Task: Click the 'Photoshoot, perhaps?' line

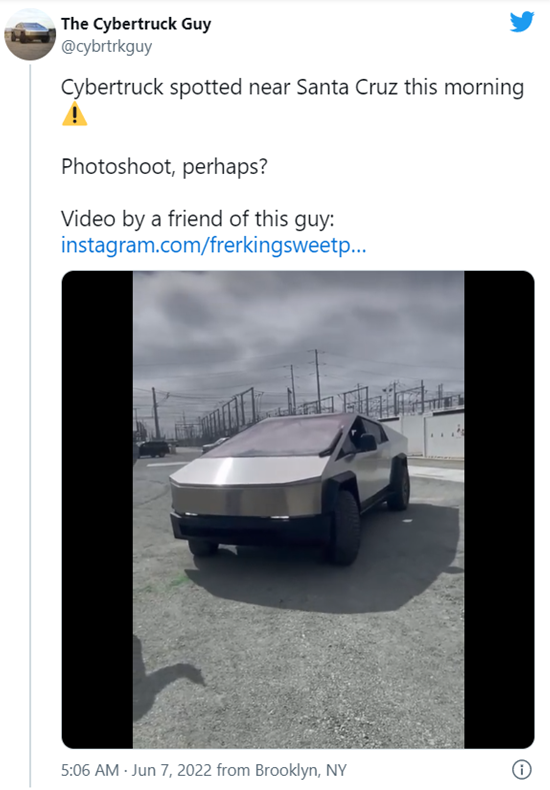Action: coord(164,167)
